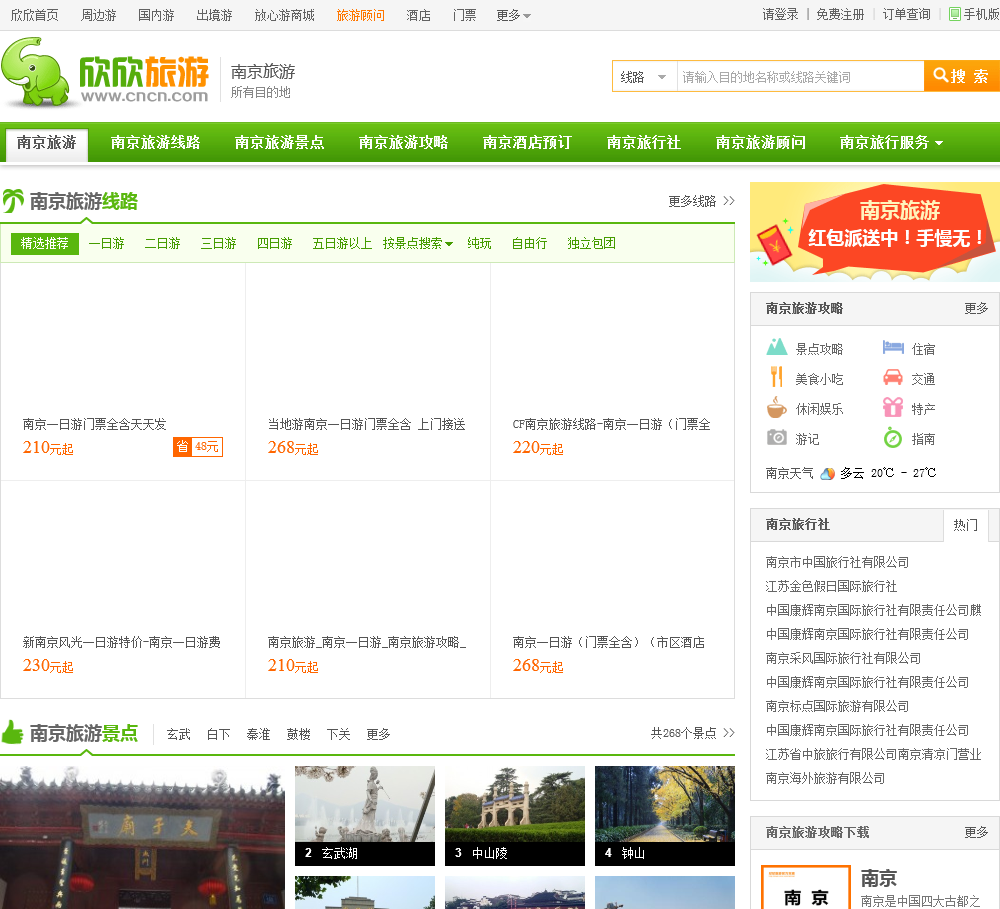
Task: Open the coffee cup 休闲娱乐 icon
Action: tap(776, 407)
